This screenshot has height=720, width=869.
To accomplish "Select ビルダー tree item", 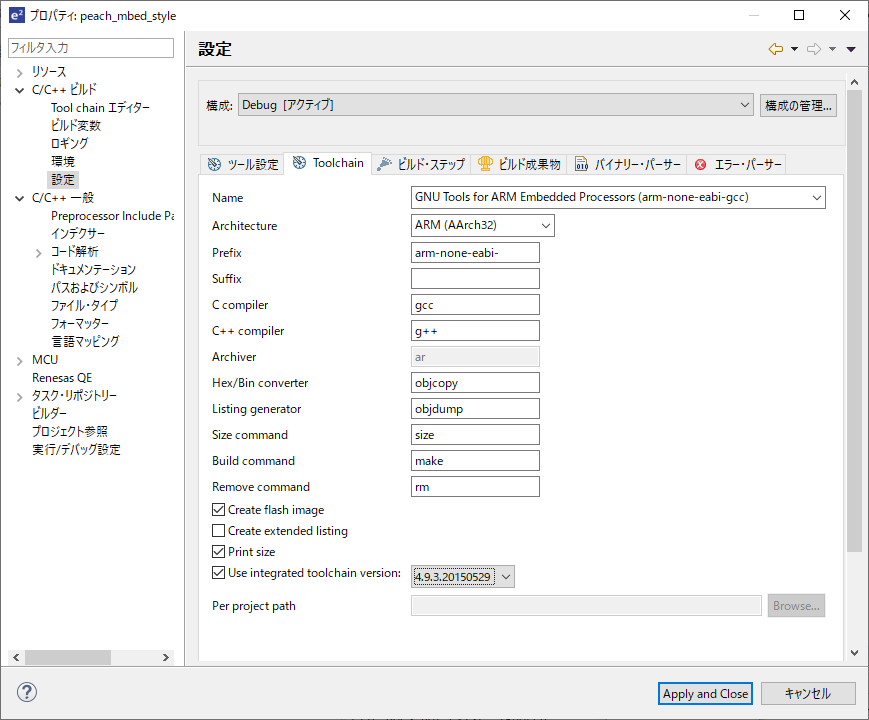I will [x=49, y=413].
